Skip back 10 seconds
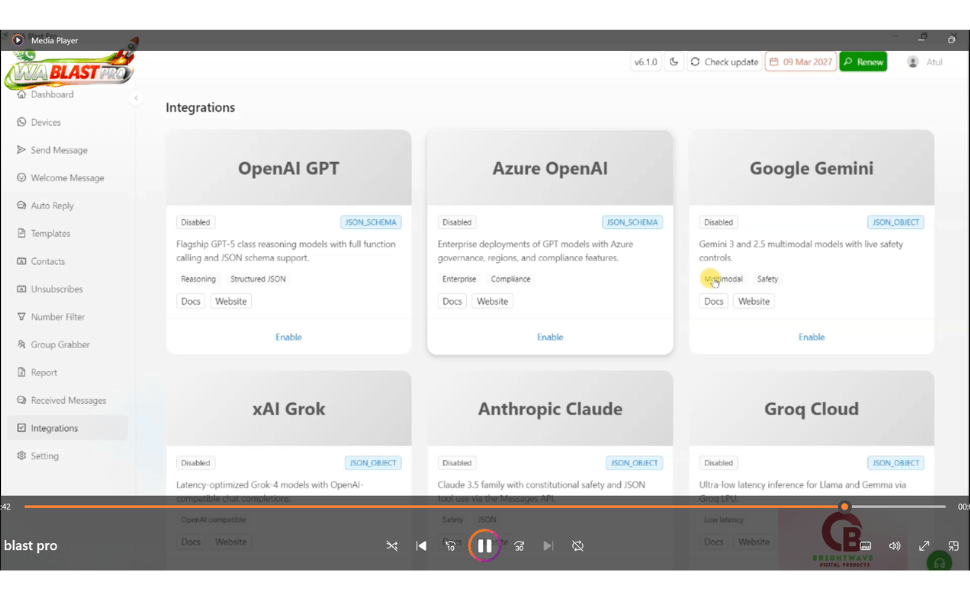Screen dimensions: 970x600 451,546
